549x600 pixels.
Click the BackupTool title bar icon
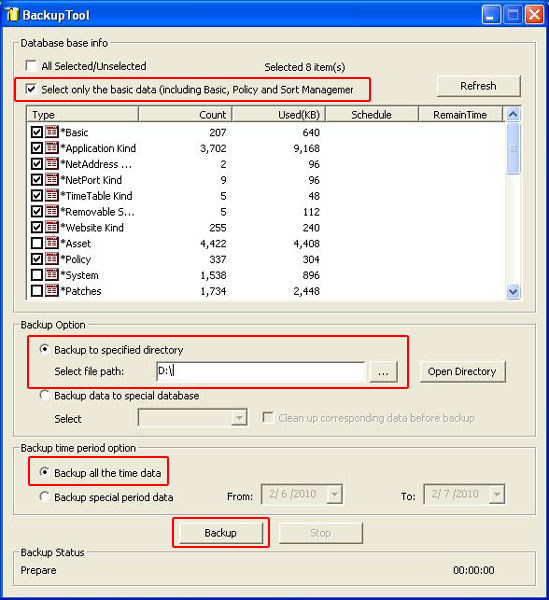point(12,15)
